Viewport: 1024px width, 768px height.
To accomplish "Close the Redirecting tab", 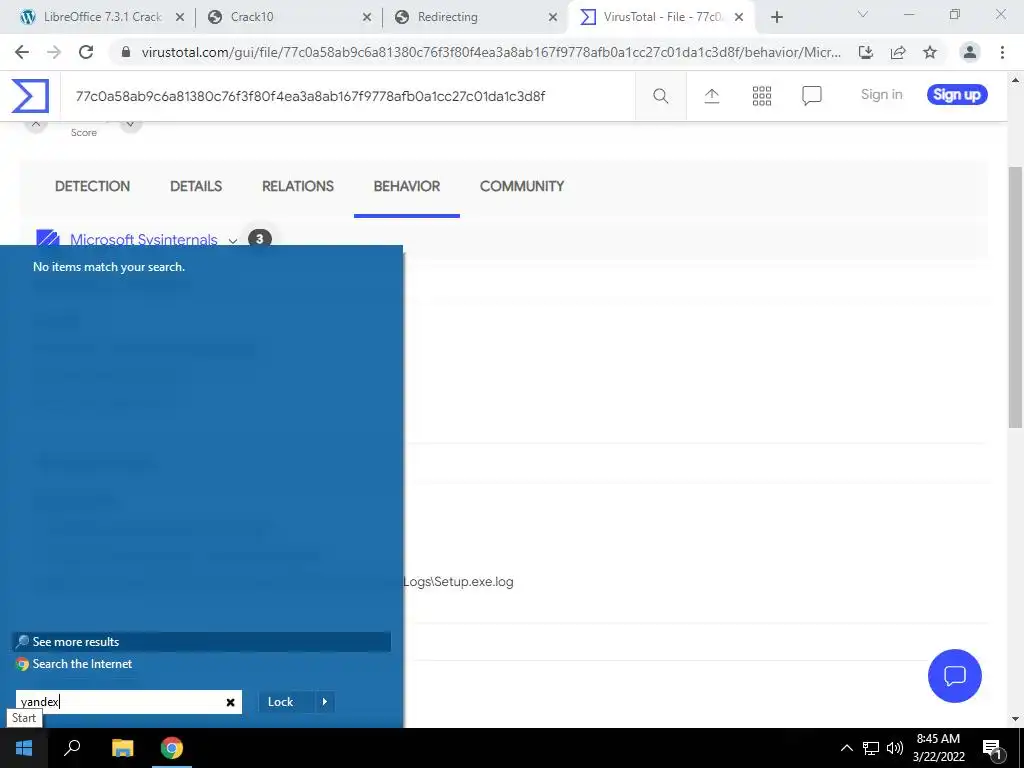I will 553,17.
